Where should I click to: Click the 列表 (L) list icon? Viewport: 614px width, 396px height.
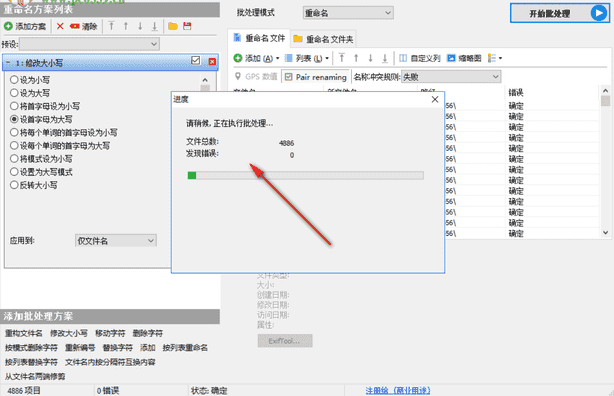click(289, 58)
